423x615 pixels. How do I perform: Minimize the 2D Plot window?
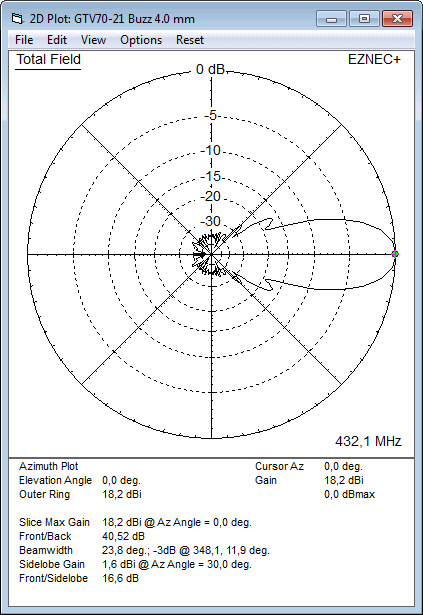tap(332, 19)
